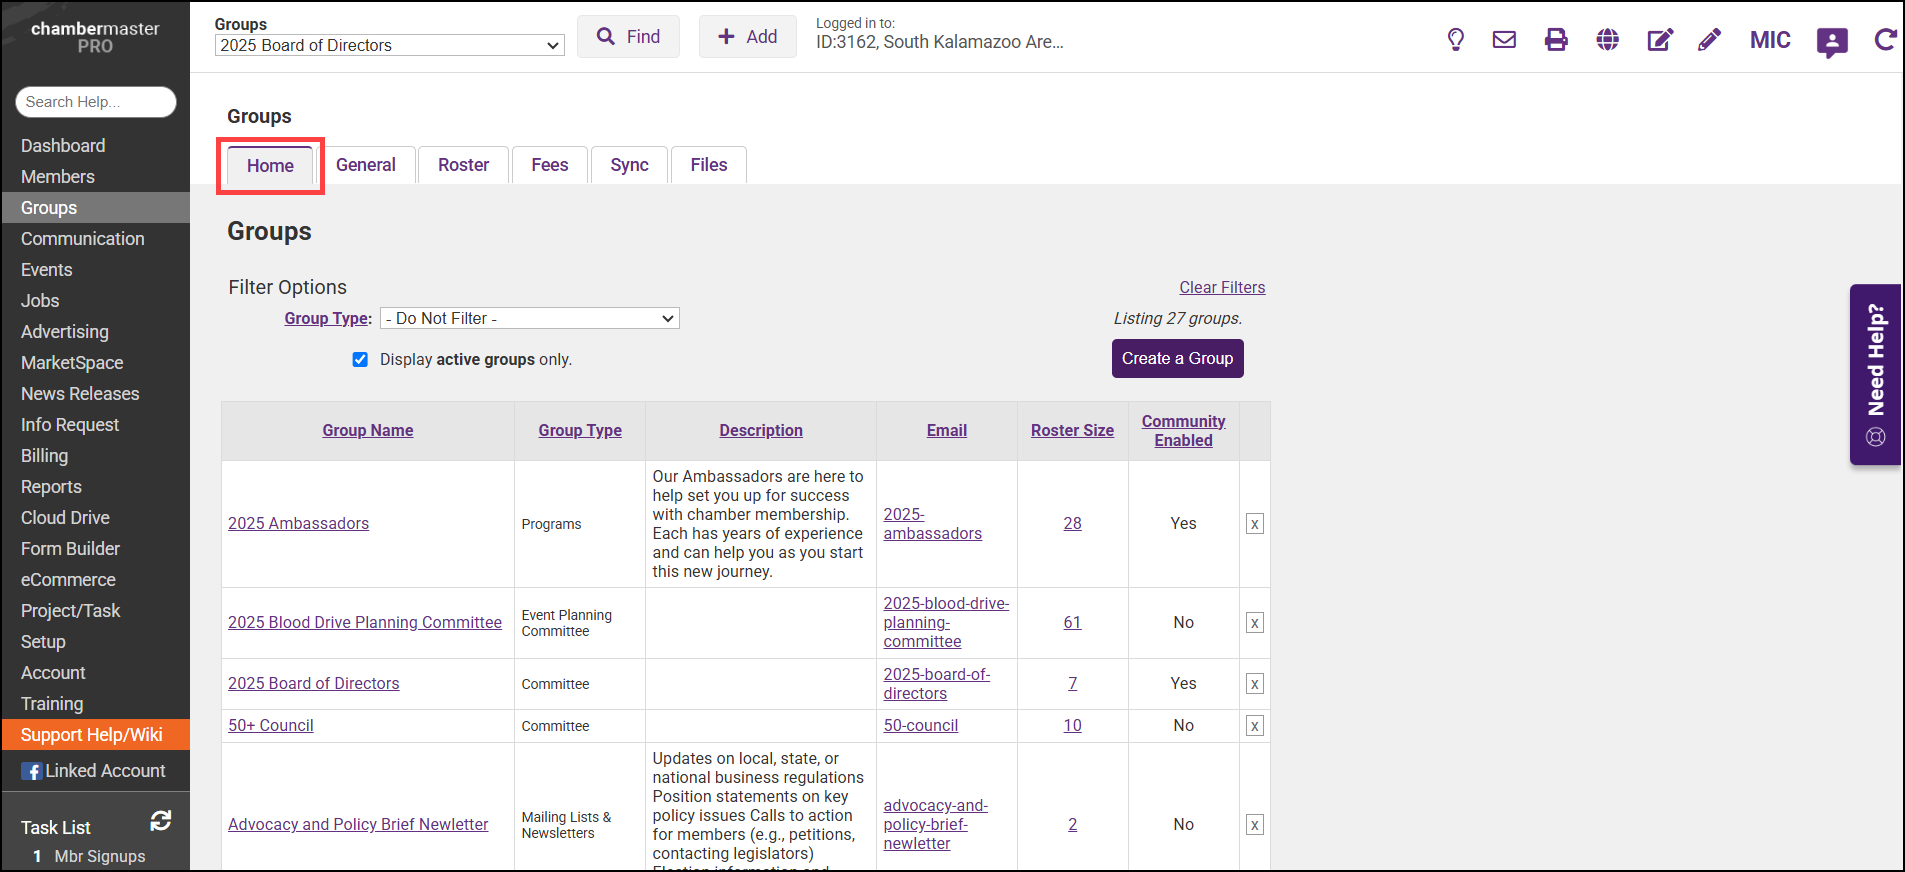Screen dimensions: 1905x872
Task: Click the Search Help input field
Action: pos(96,102)
